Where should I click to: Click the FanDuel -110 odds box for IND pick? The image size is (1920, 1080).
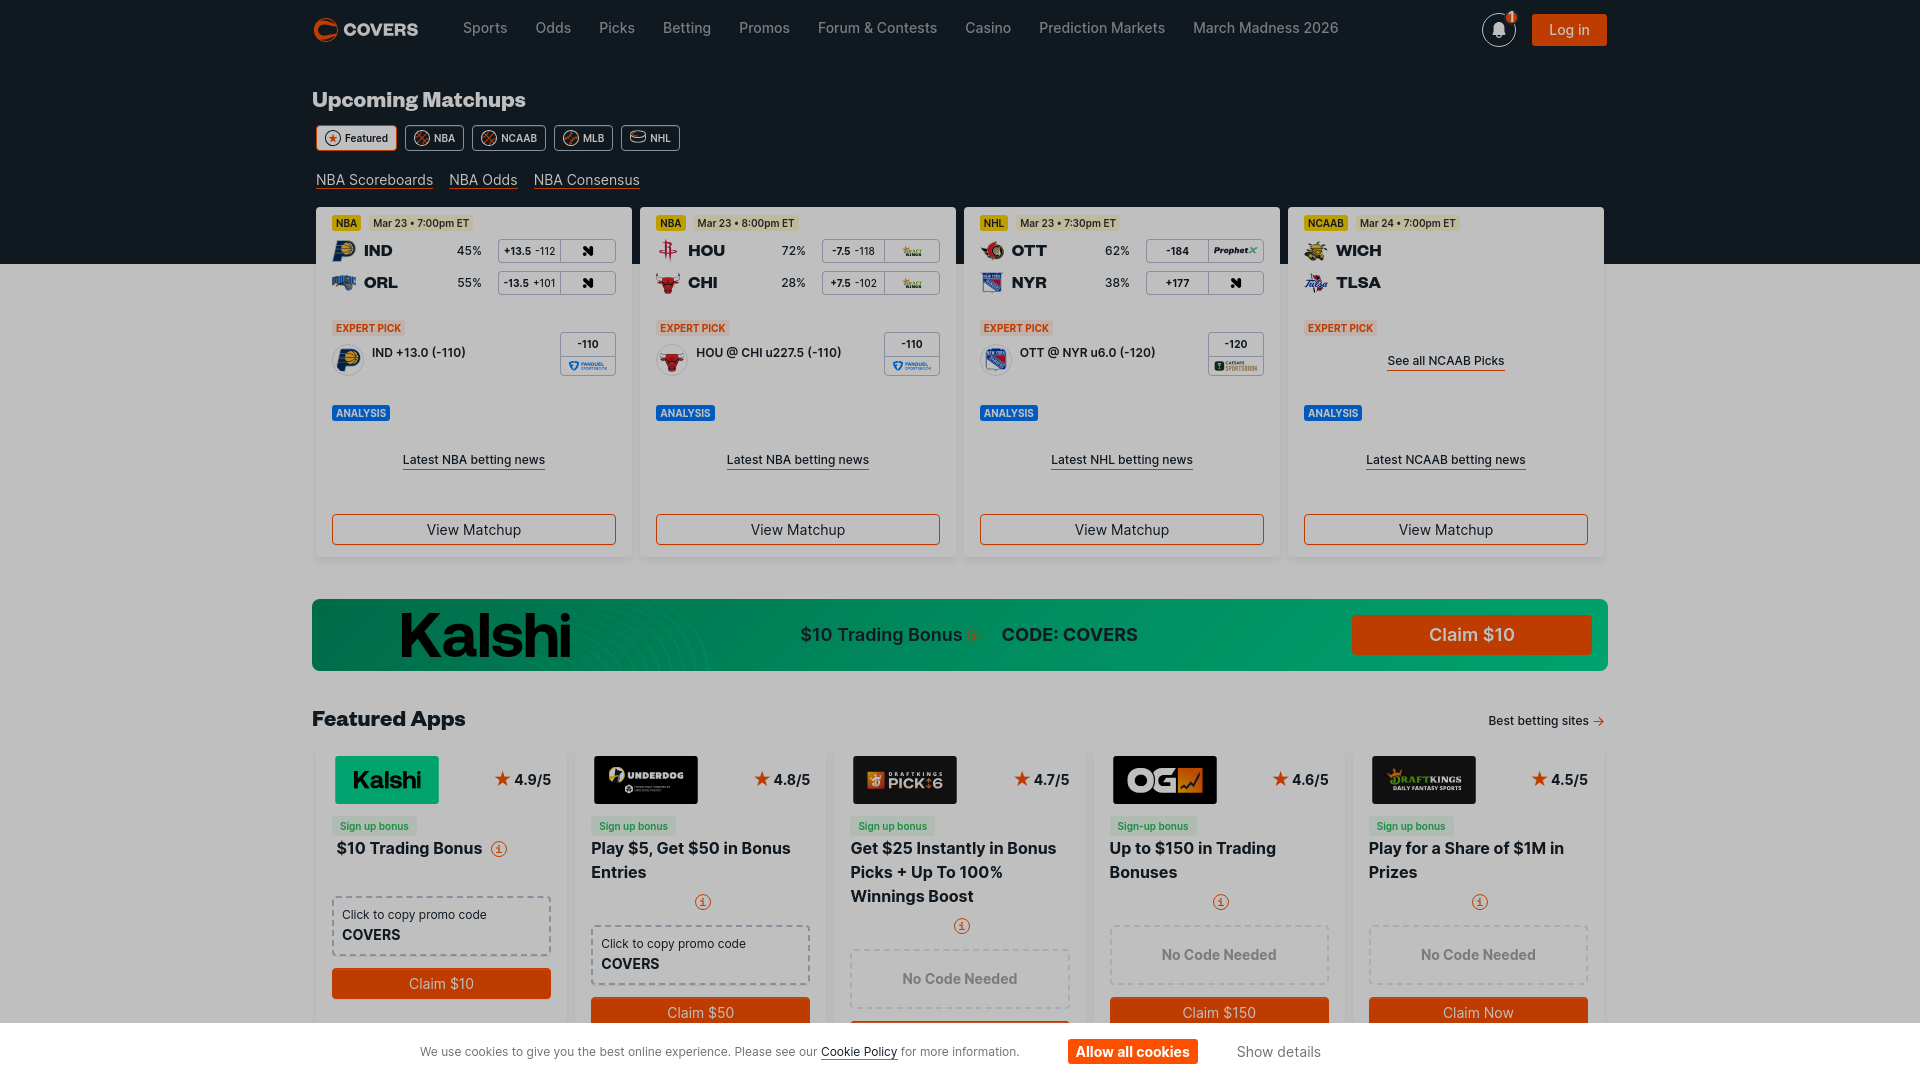click(588, 354)
